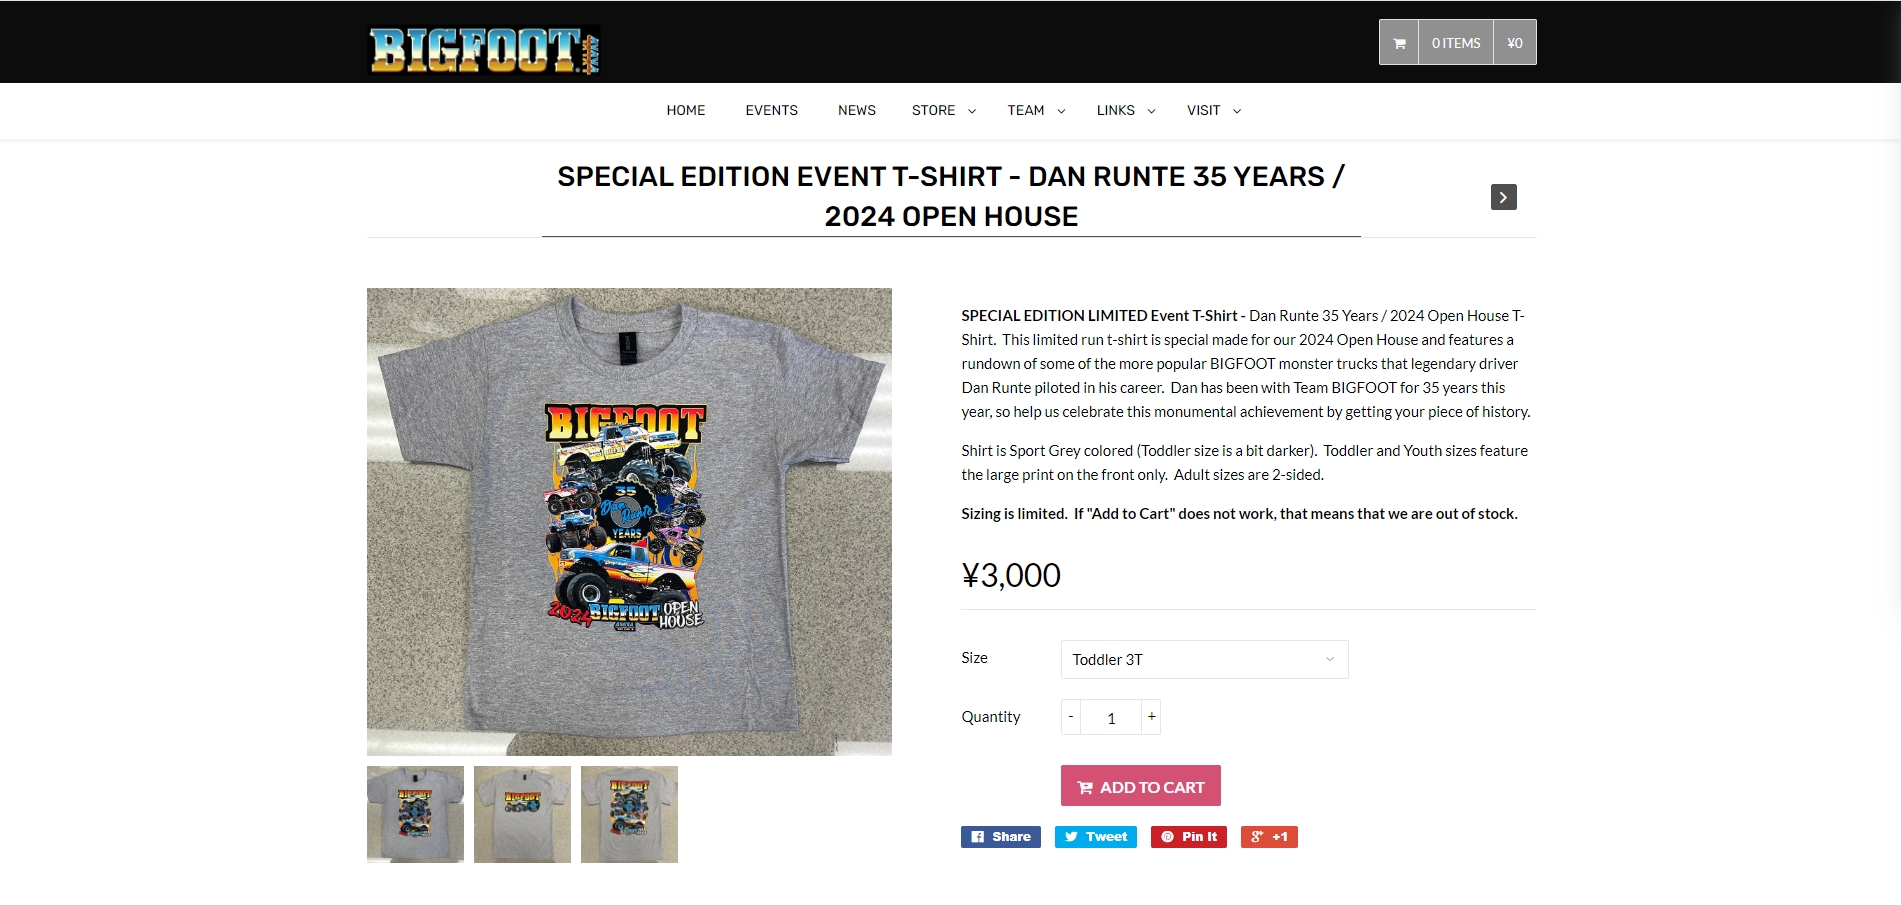
Task: Select the second shirt thumbnail
Action: pyautogui.click(x=522, y=814)
